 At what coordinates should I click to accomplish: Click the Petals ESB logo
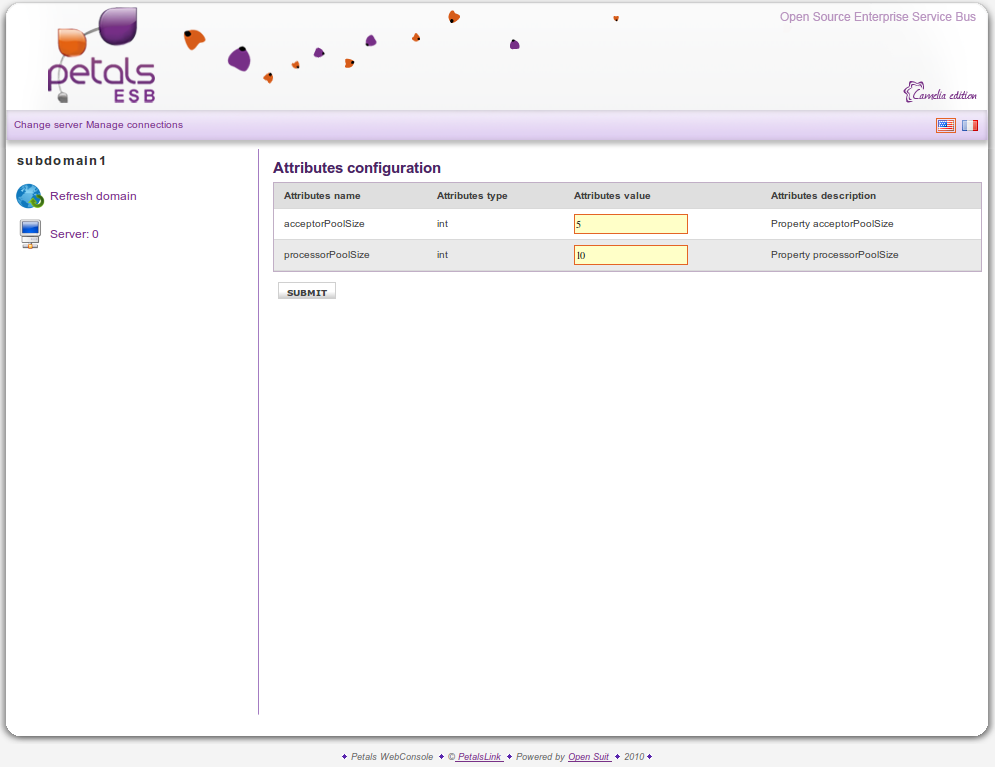pos(101,60)
